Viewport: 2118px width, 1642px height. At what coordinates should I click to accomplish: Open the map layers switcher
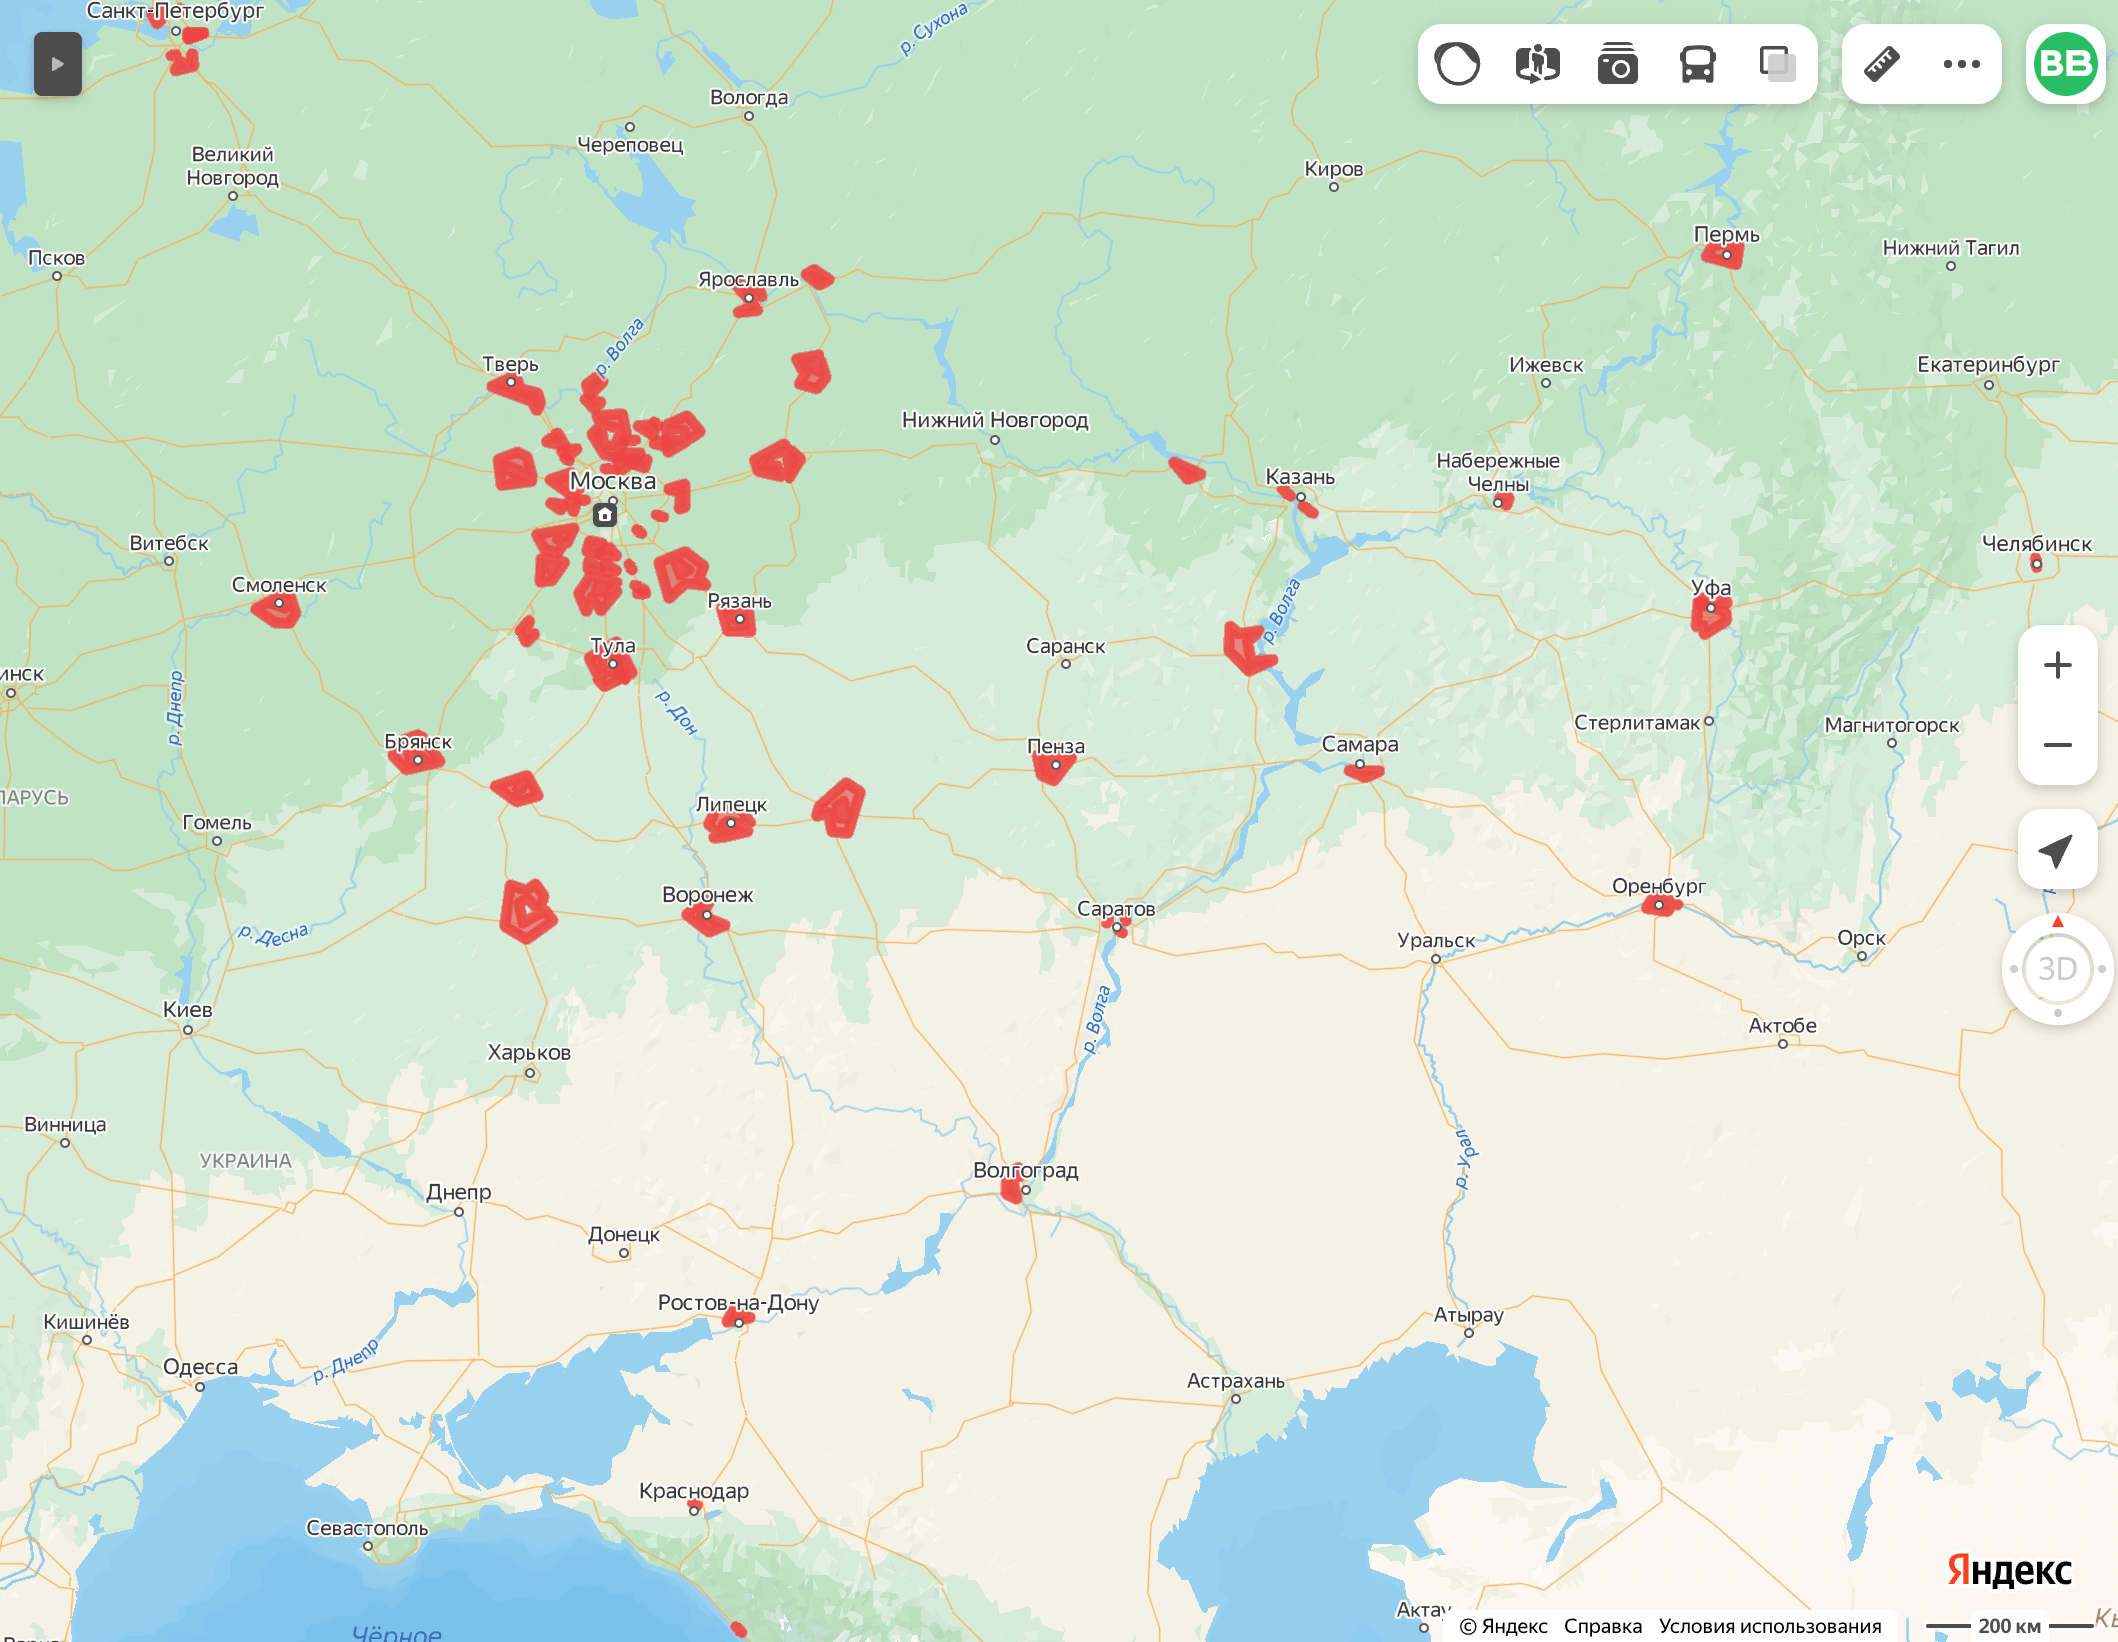click(1777, 64)
